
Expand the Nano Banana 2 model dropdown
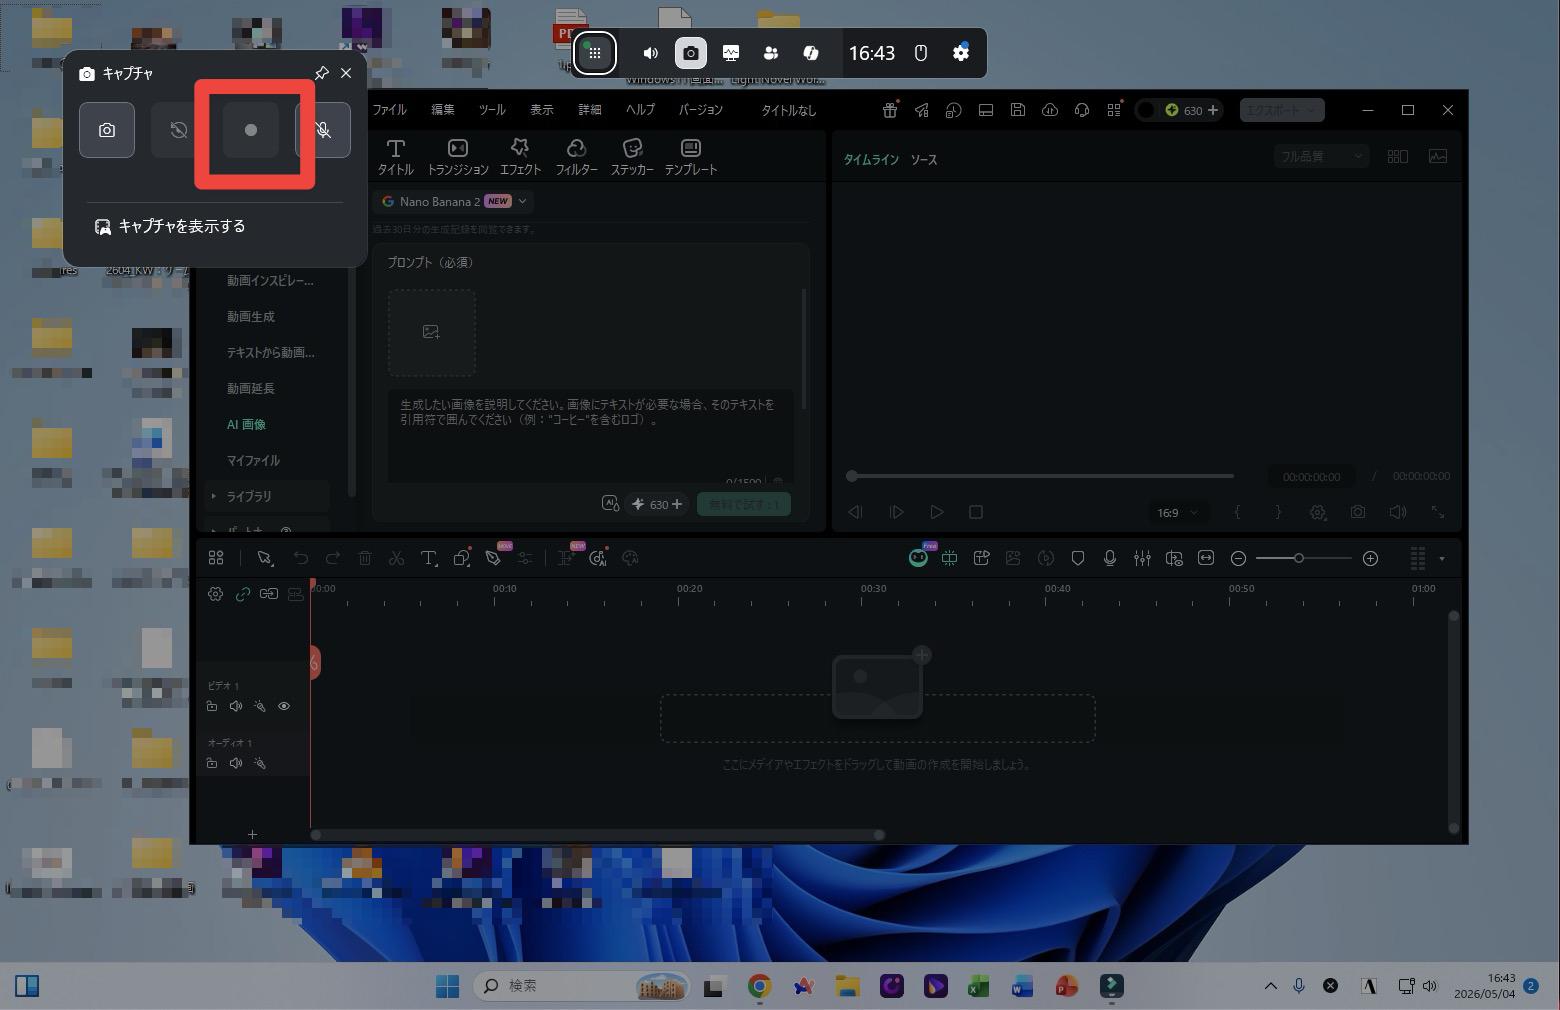pyautogui.click(x=455, y=201)
